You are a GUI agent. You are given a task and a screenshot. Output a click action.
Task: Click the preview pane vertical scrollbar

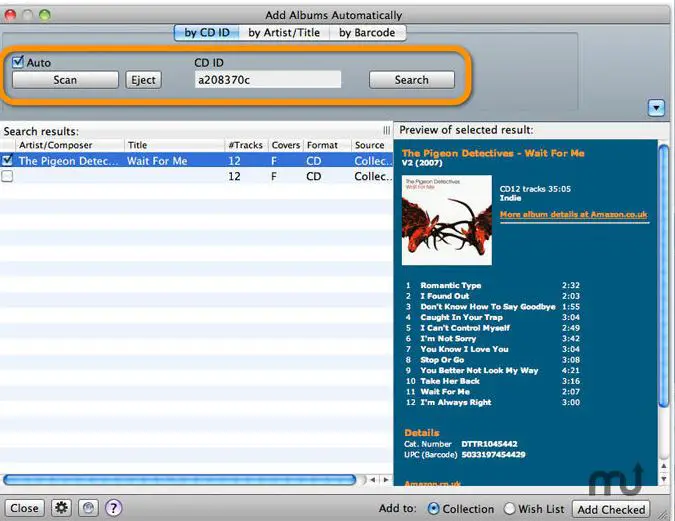663,276
